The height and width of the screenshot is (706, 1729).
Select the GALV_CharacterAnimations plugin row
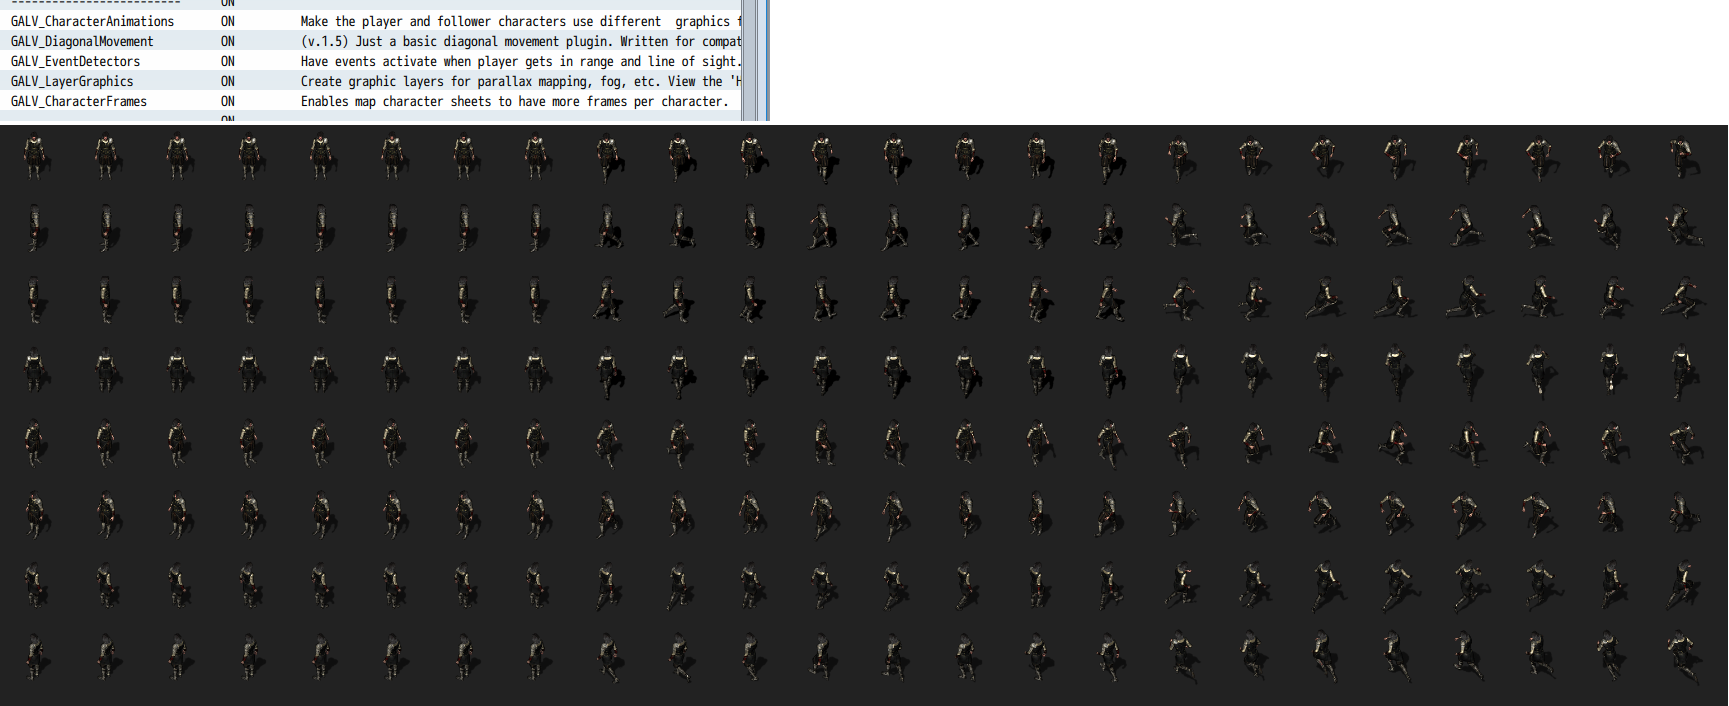pos(372,21)
